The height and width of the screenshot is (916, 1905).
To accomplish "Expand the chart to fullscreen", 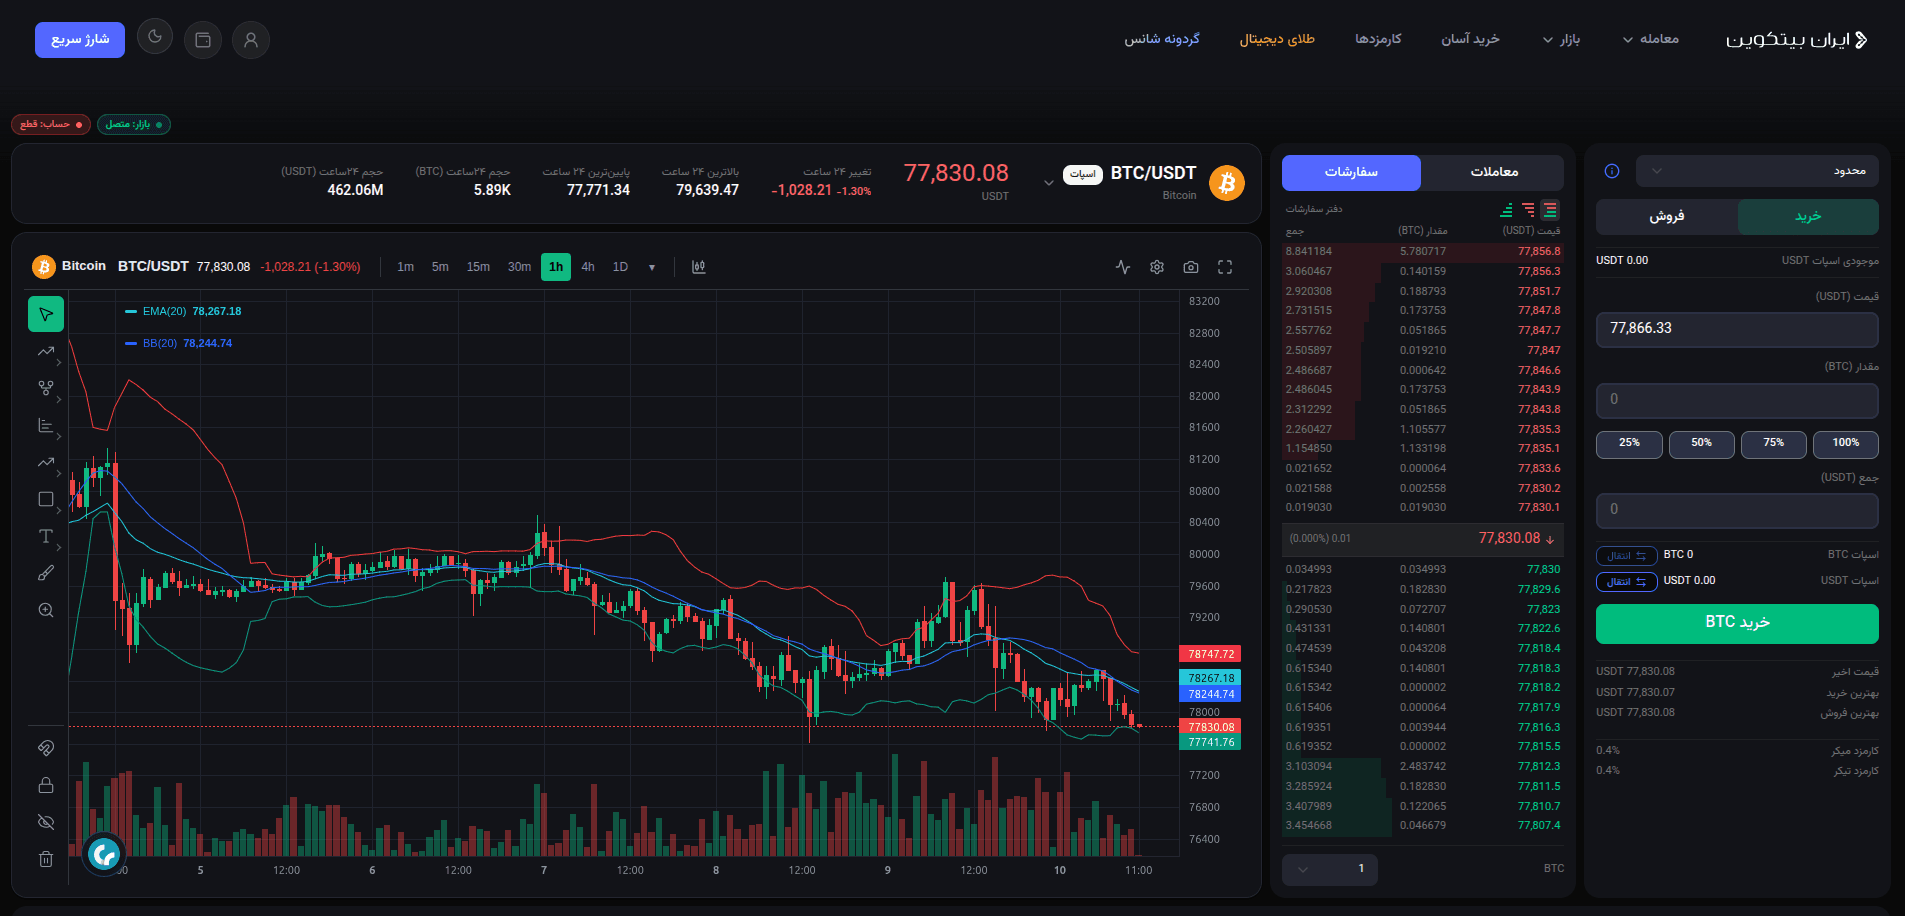I will tap(1225, 267).
